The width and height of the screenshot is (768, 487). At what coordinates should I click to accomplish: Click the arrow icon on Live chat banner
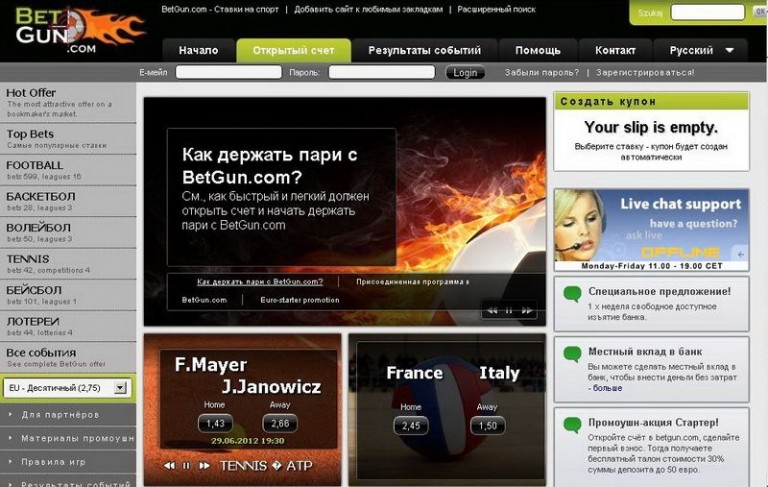pos(740,254)
